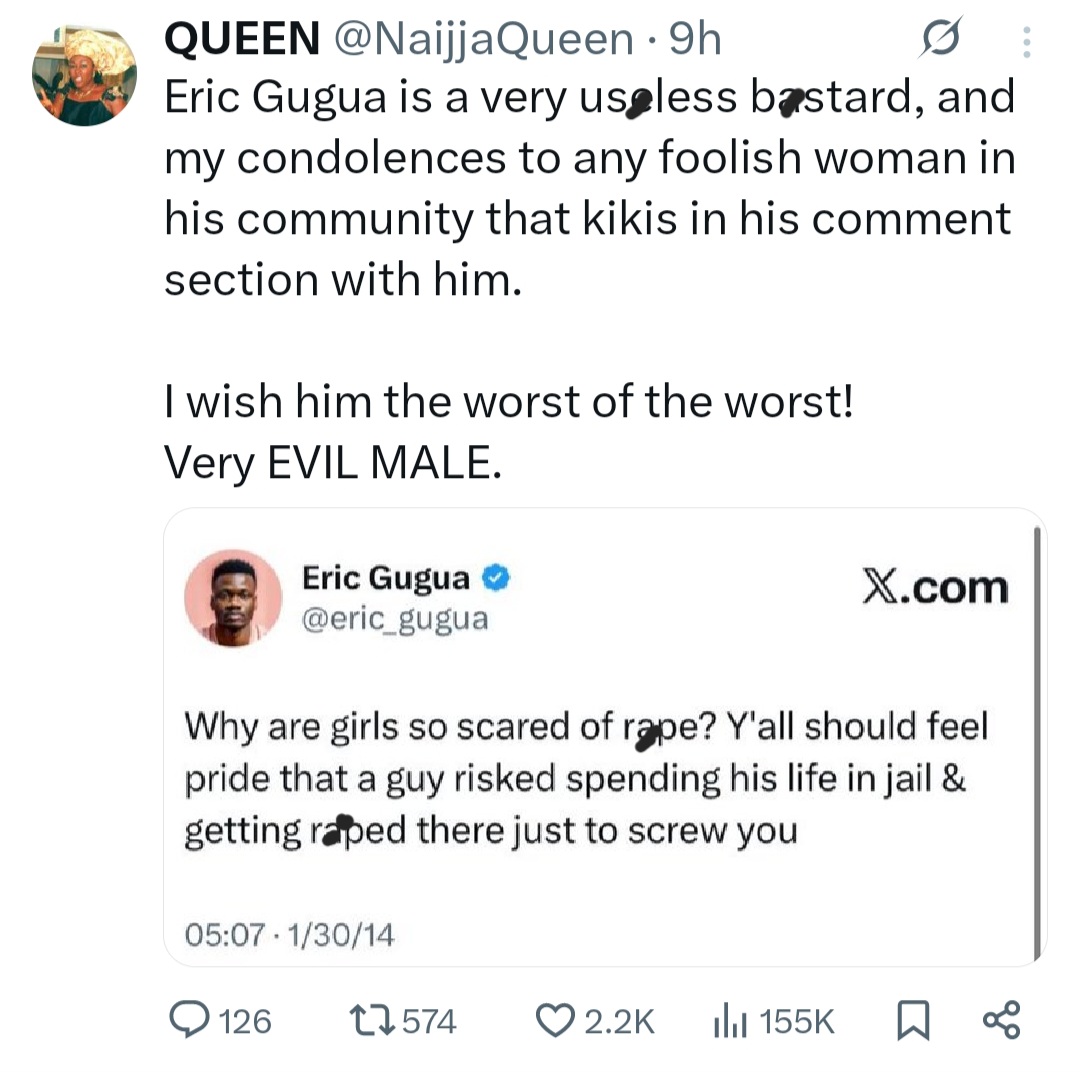Open the @eric_gugua handle
Screen dimensions: 1080x1072
tap(395, 619)
